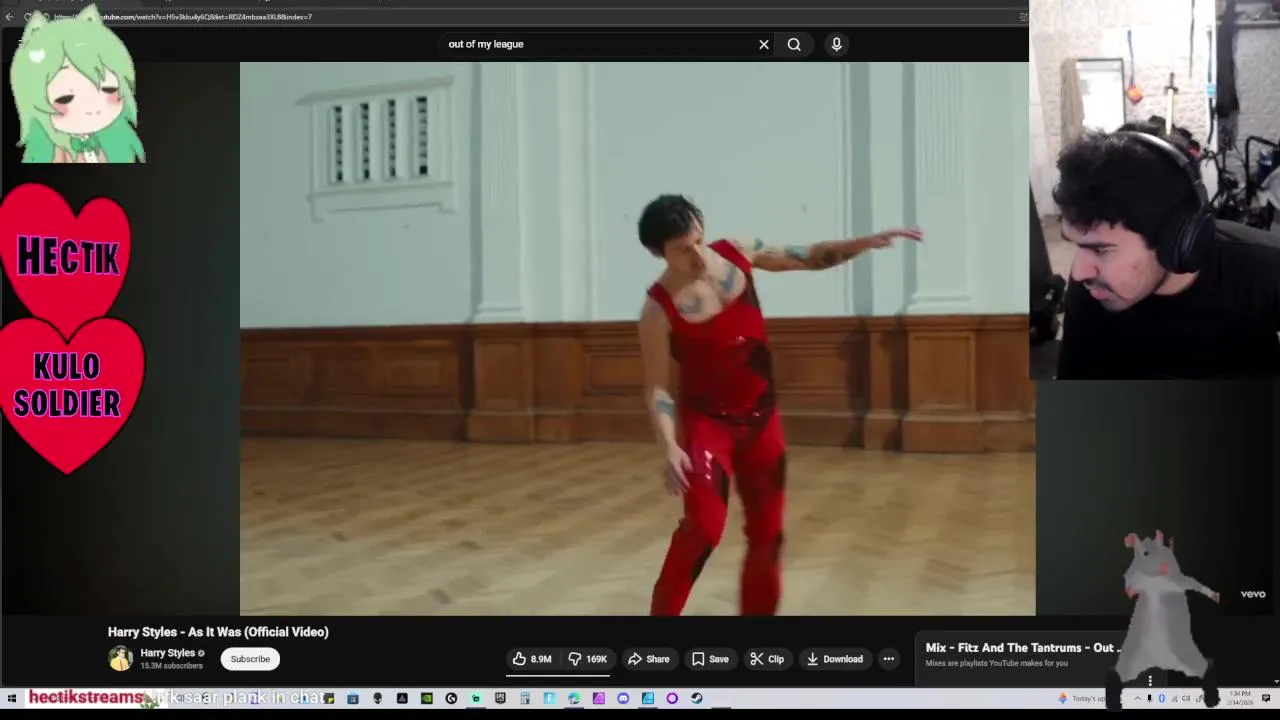This screenshot has width=1280, height=720.
Task: Switch to Microsoft Edge in the taskbar
Action: click(574, 698)
